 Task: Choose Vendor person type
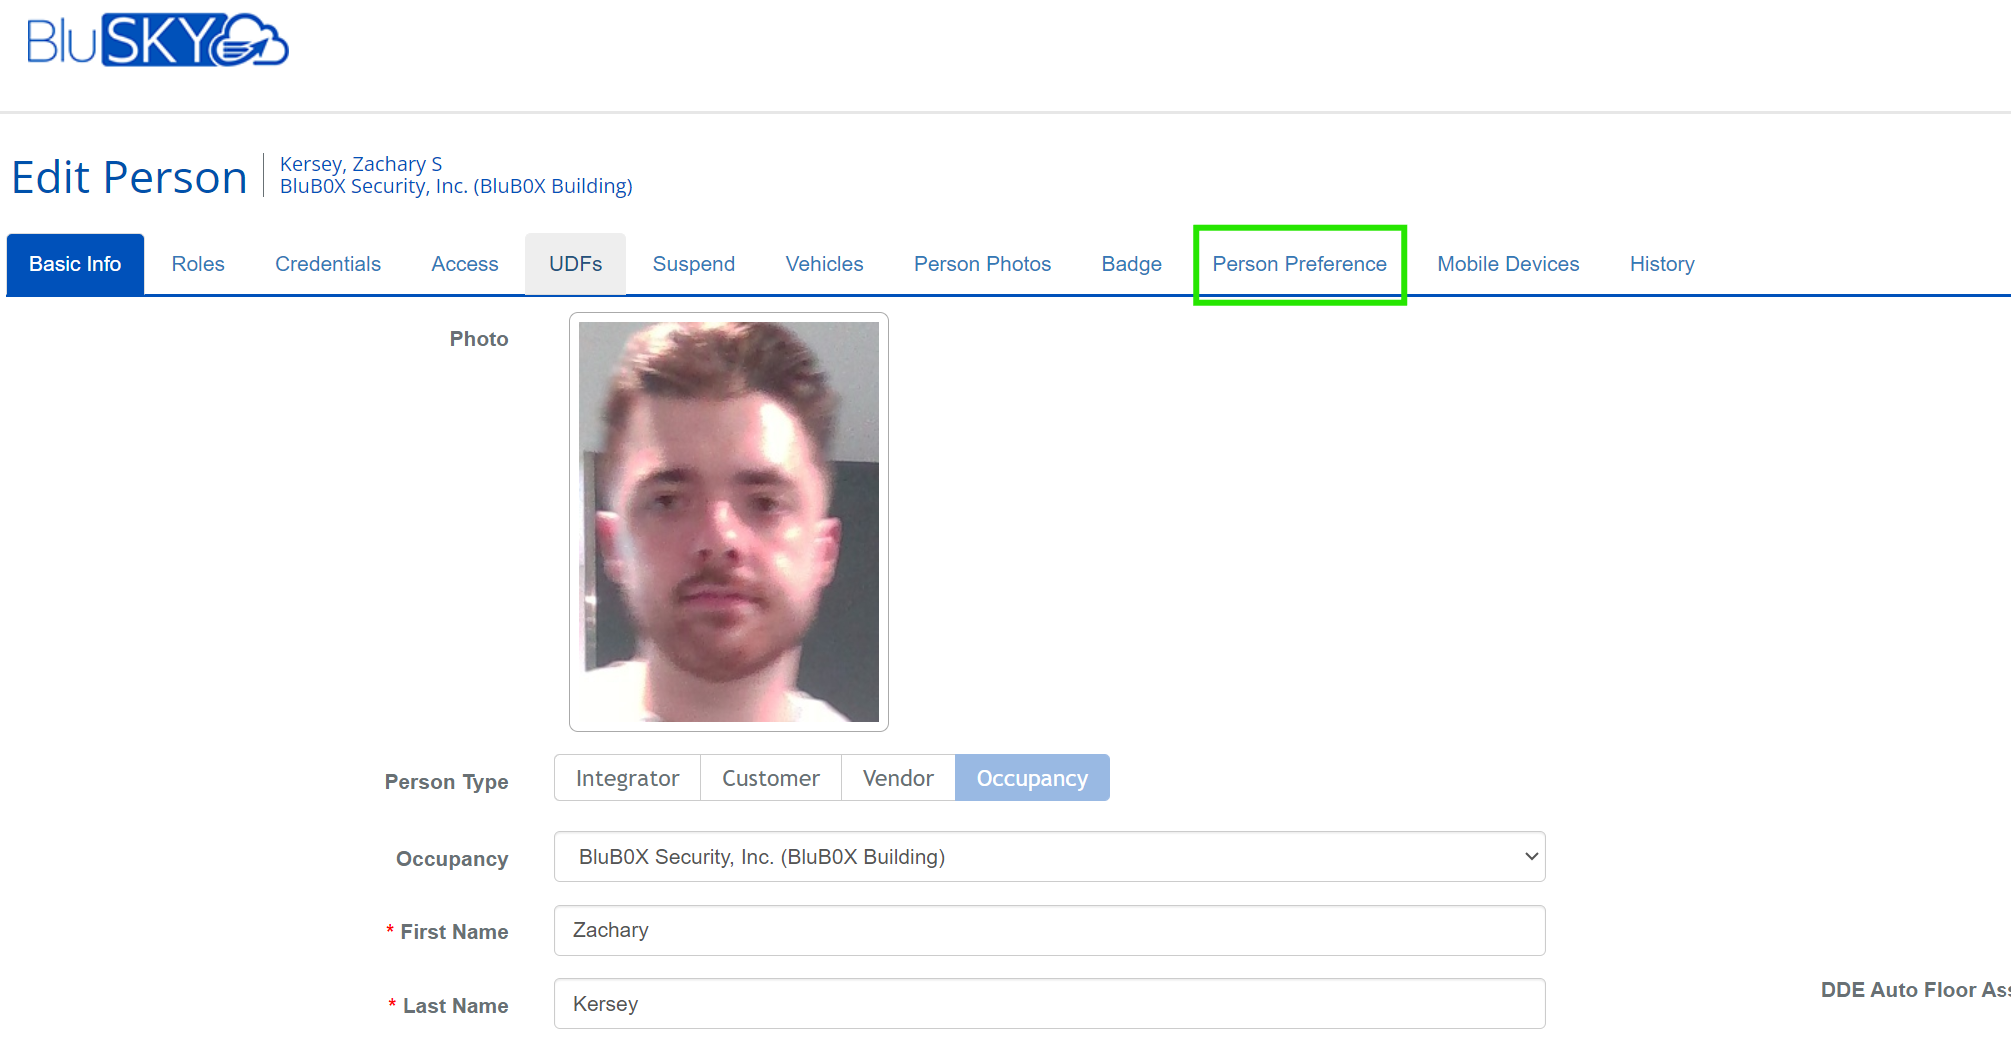897,778
